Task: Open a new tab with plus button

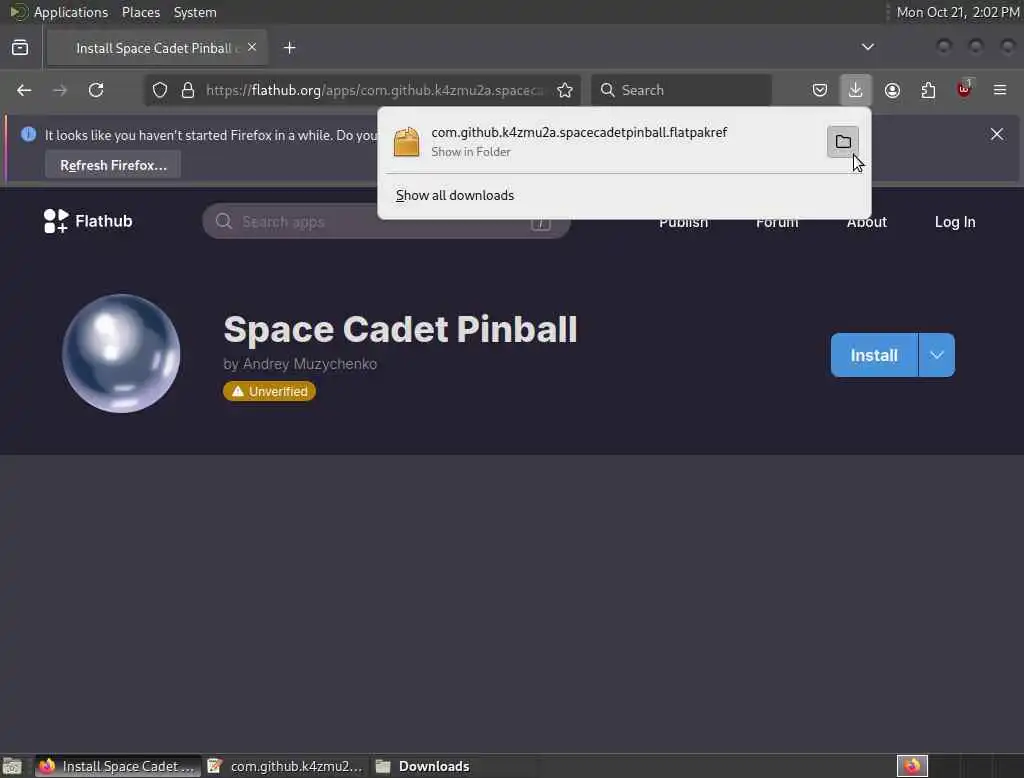Action: [289, 48]
